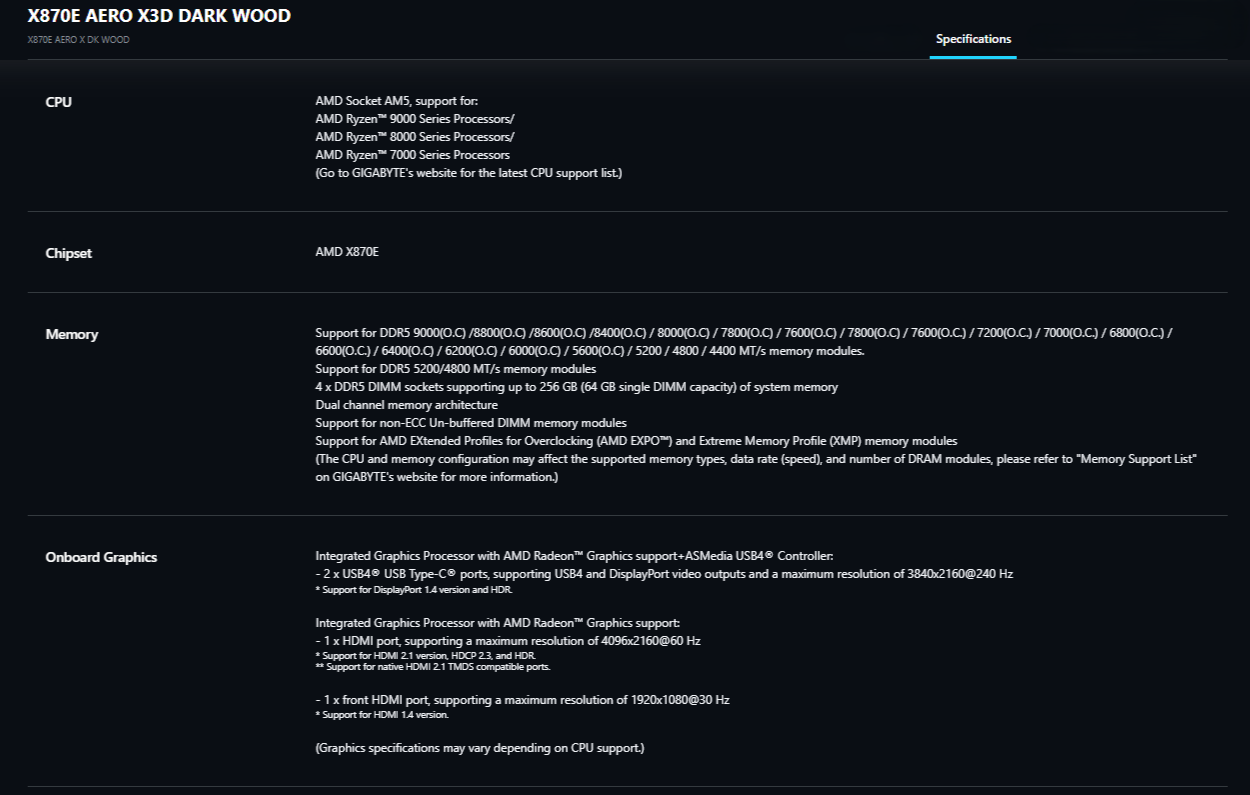Click the AMD Ryzen 8000 Series Processors line
The height and width of the screenshot is (795, 1250).
tap(415, 137)
